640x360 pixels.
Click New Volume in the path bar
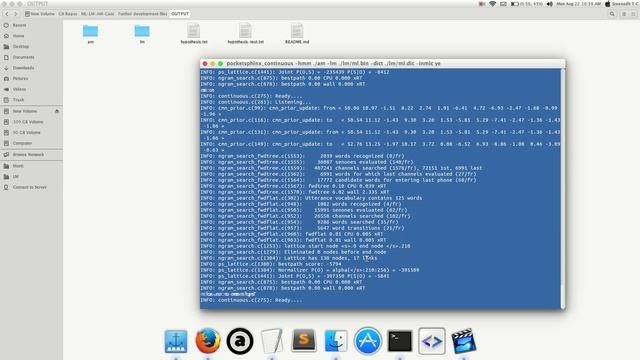pos(40,14)
